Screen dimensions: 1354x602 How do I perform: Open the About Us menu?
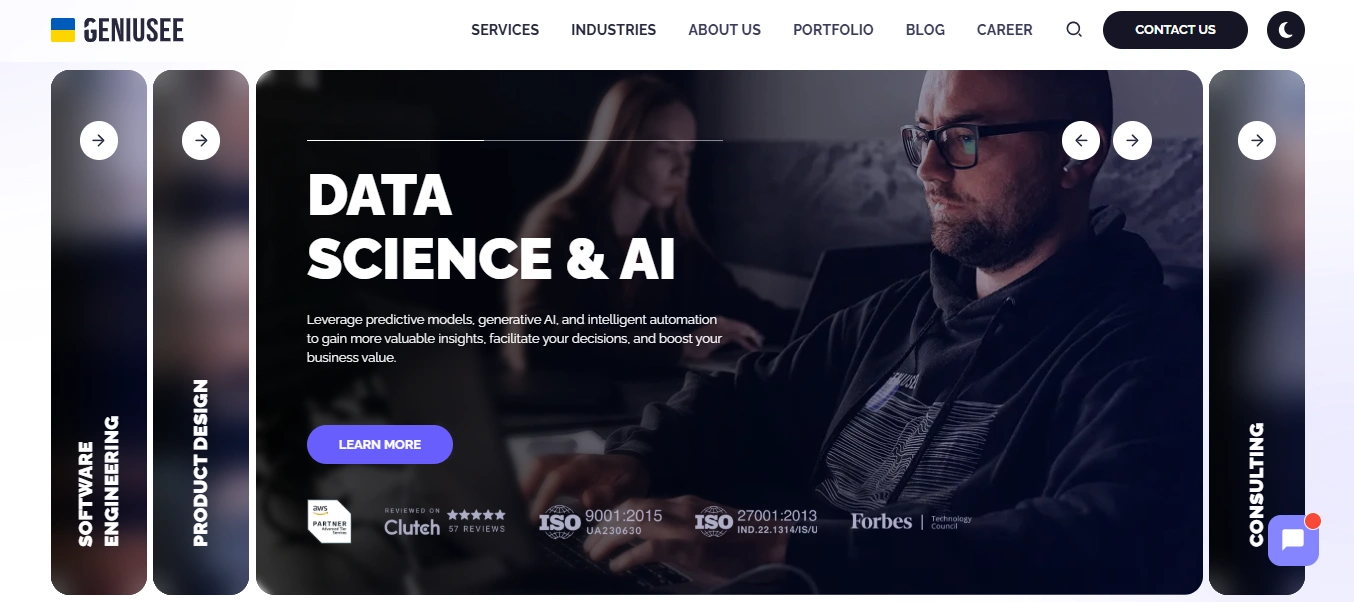tap(725, 30)
